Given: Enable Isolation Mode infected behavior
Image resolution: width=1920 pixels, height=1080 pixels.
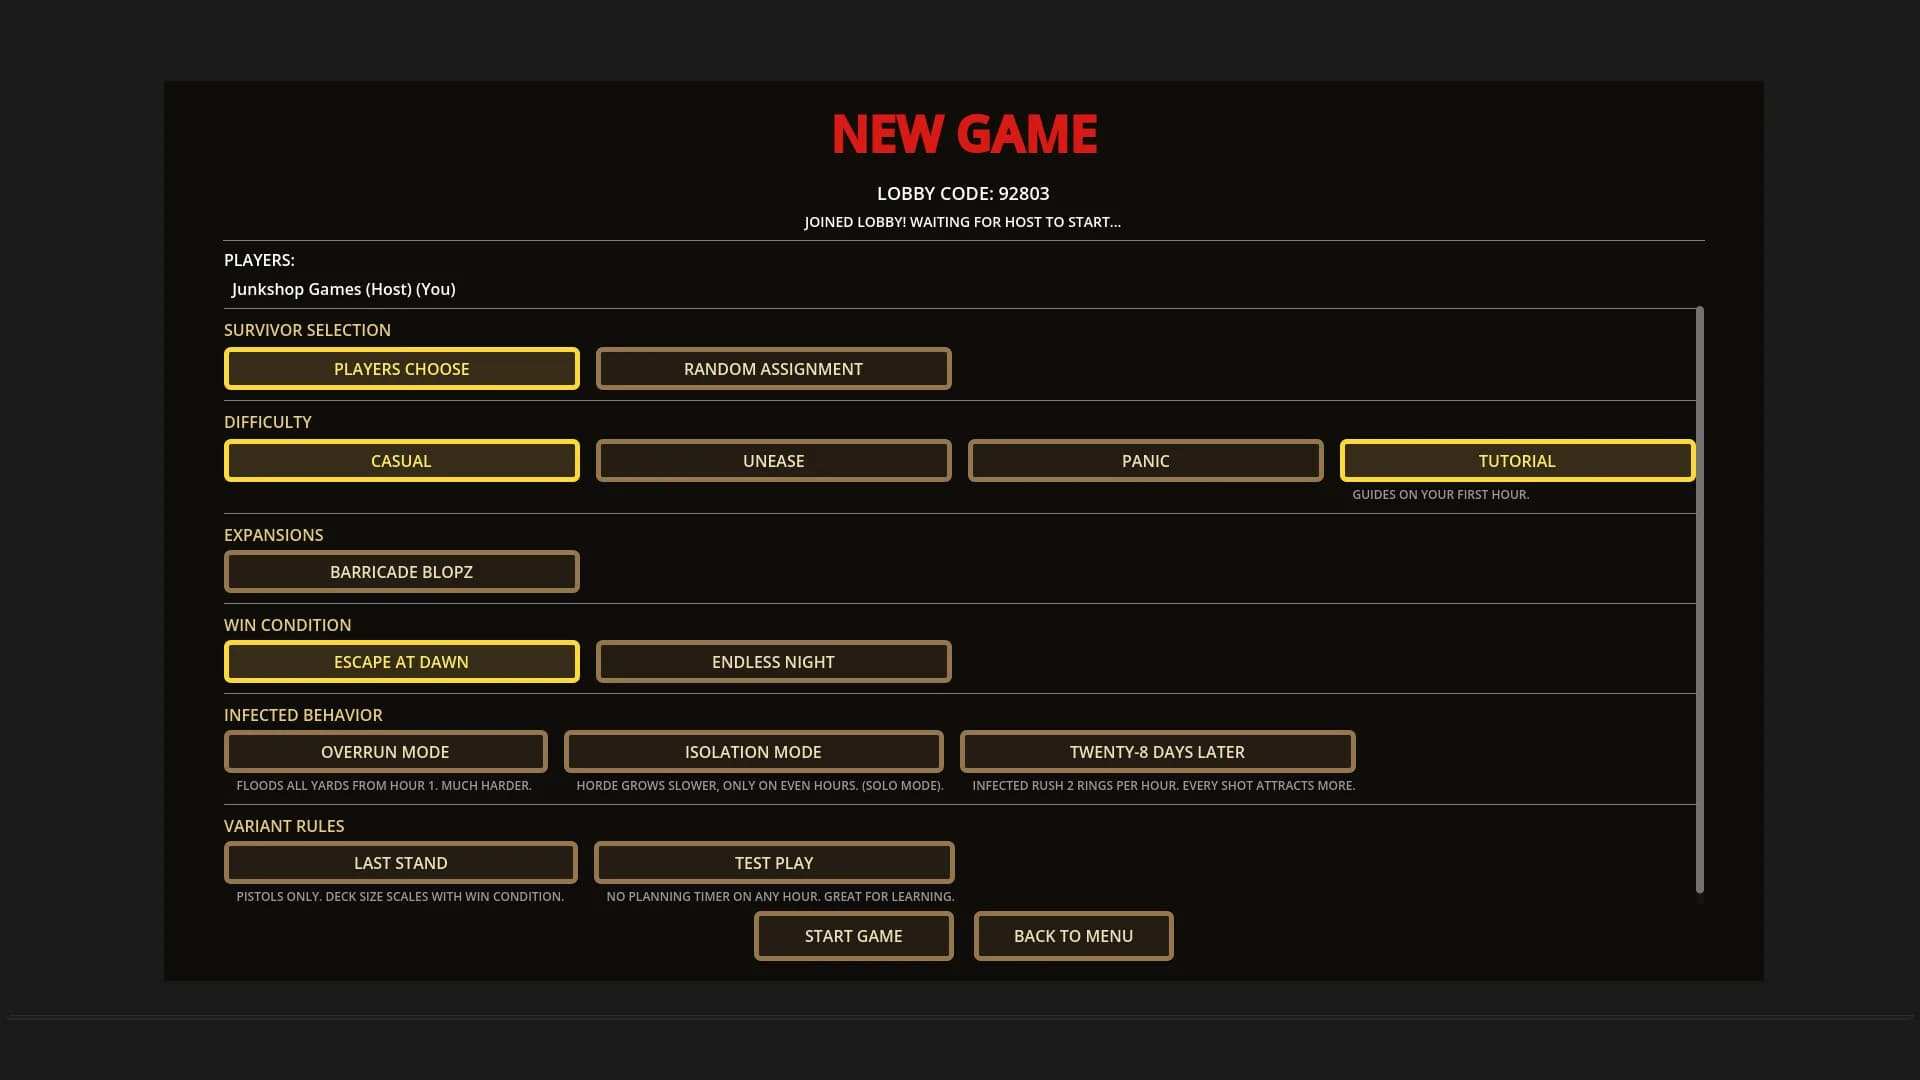Looking at the screenshot, I should point(753,752).
